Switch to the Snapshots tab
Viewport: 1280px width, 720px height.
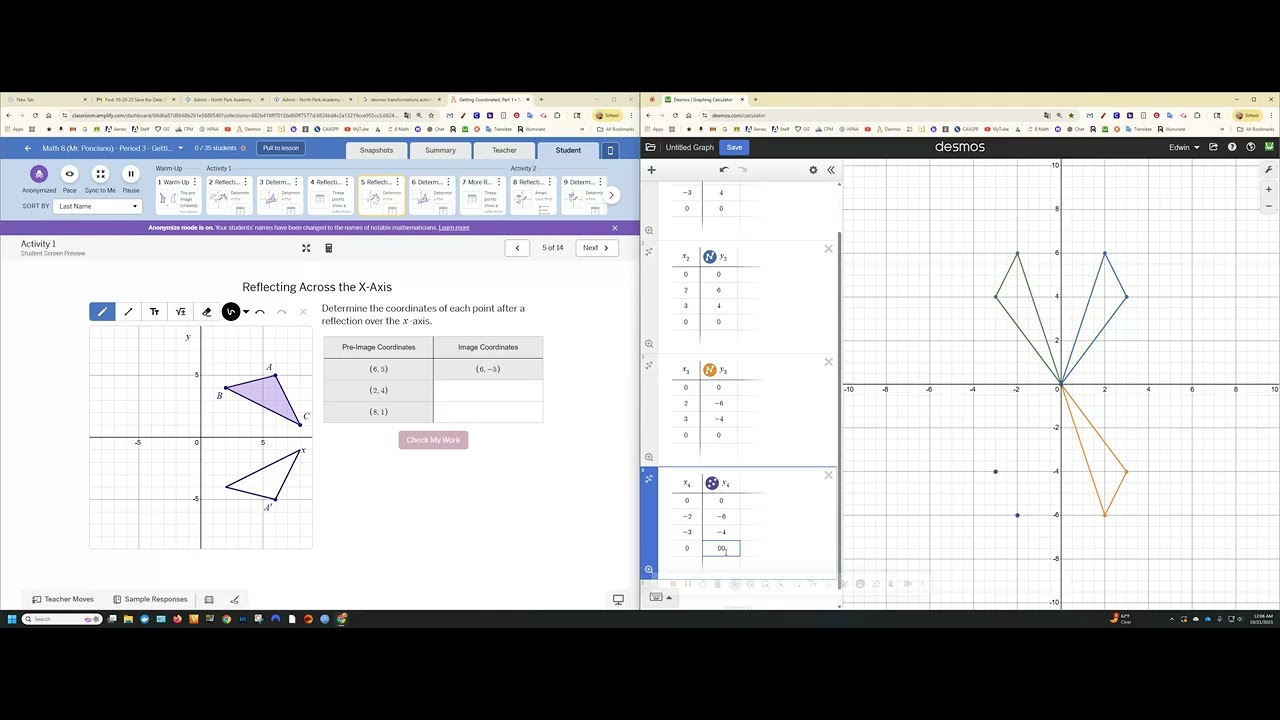click(377, 150)
